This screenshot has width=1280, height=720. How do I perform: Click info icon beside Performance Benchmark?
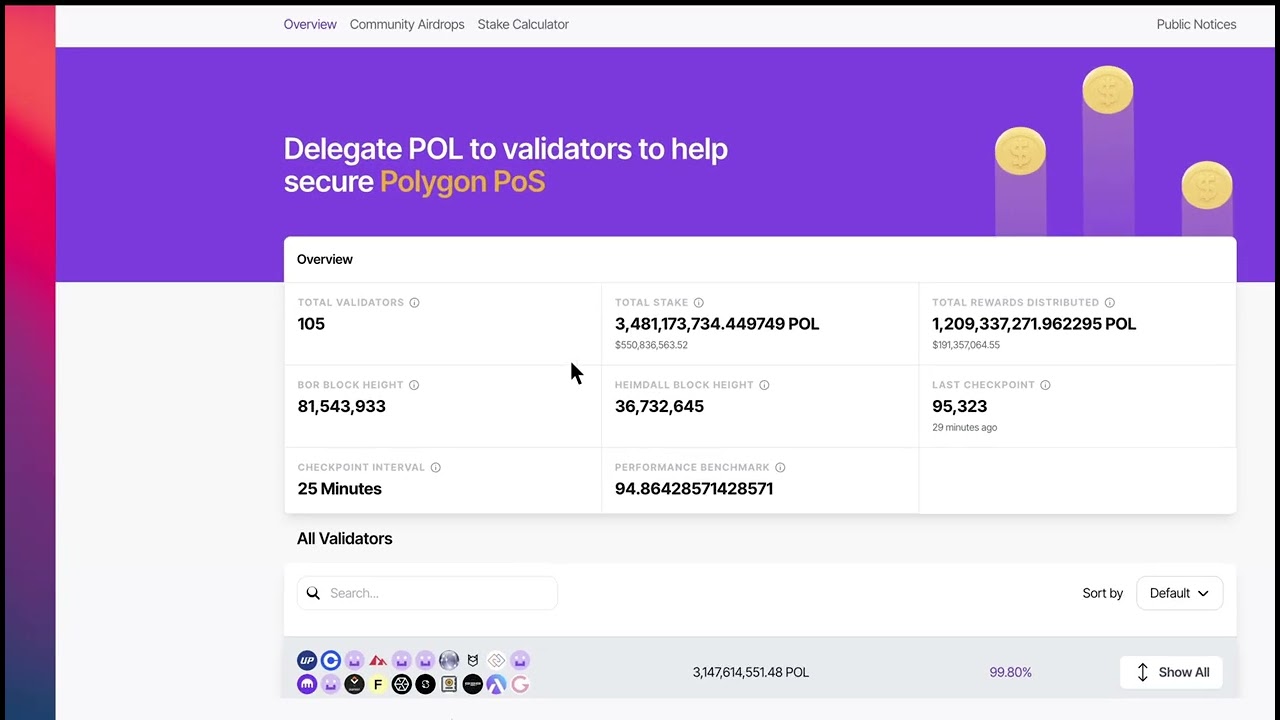click(780, 467)
